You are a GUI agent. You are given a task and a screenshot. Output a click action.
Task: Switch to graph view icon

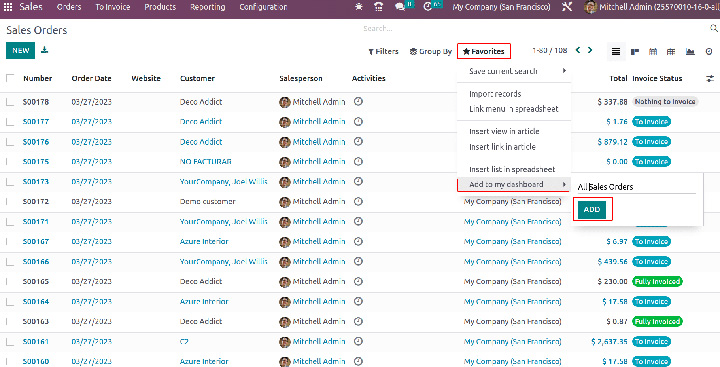(x=690, y=51)
